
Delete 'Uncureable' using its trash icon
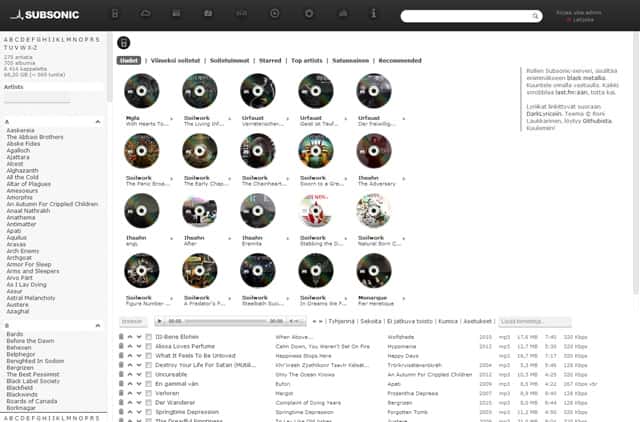click(x=121, y=374)
